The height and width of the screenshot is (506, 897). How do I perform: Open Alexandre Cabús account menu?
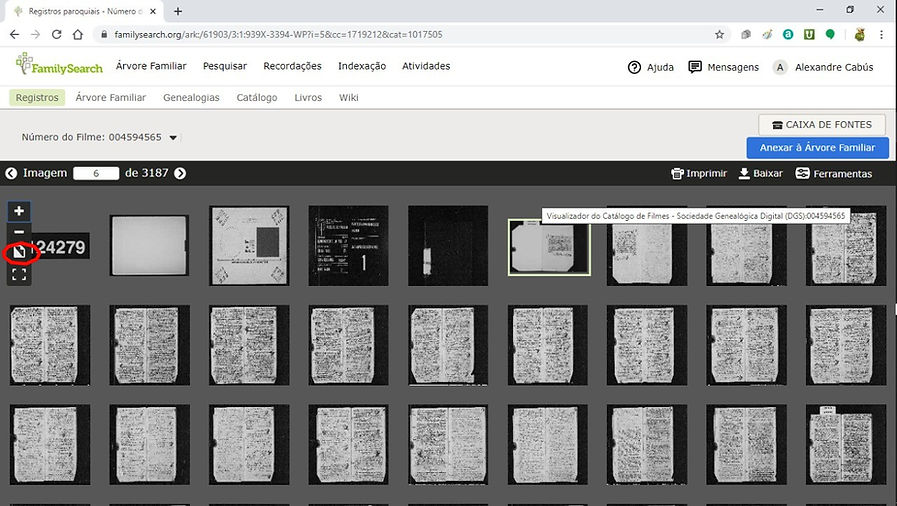click(x=823, y=67)
